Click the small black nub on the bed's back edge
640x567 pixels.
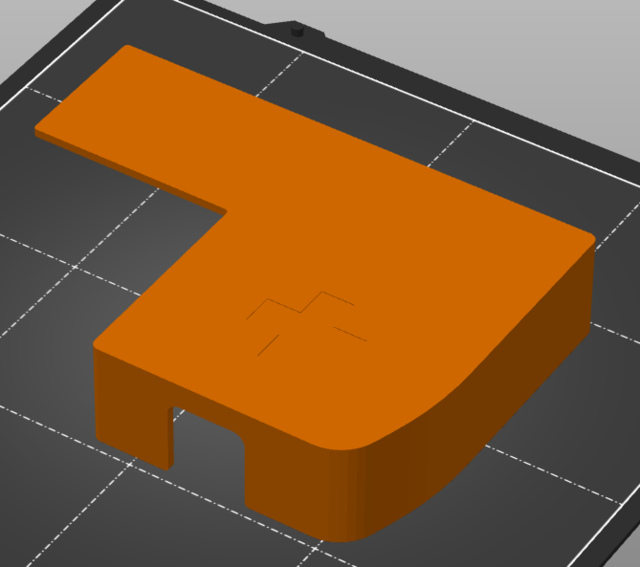(297, 32)
